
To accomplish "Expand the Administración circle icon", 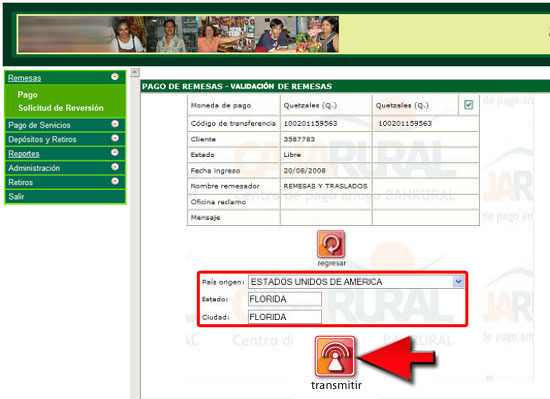I will tap(115, 167).
